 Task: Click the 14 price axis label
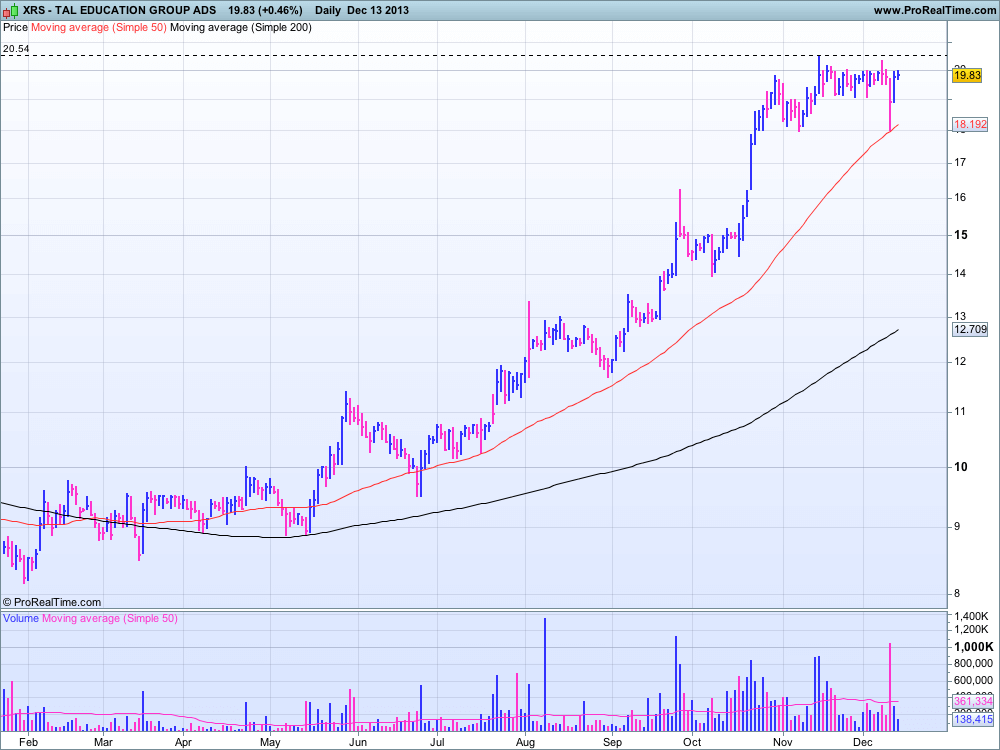pyautogui.click(x=960, y=274)
